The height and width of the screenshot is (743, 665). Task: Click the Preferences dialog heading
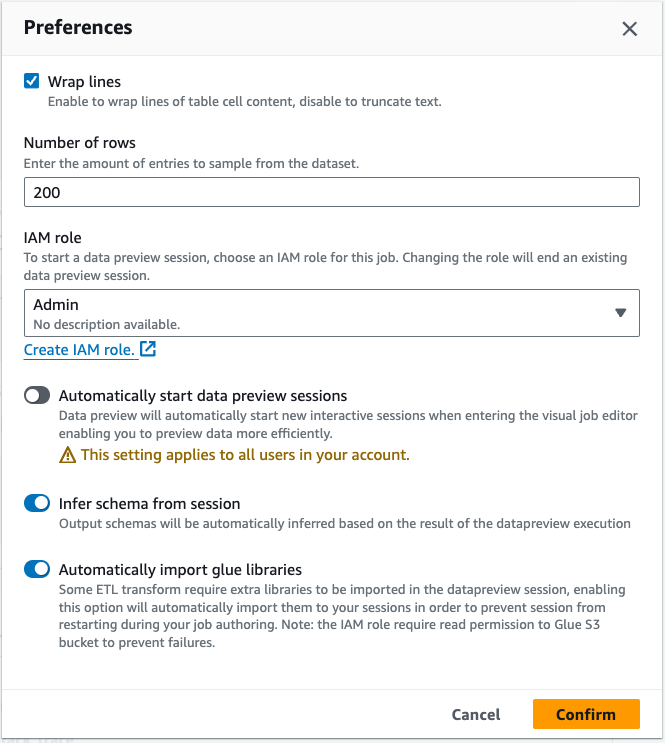pyautogui.click(x=78, y=28)
